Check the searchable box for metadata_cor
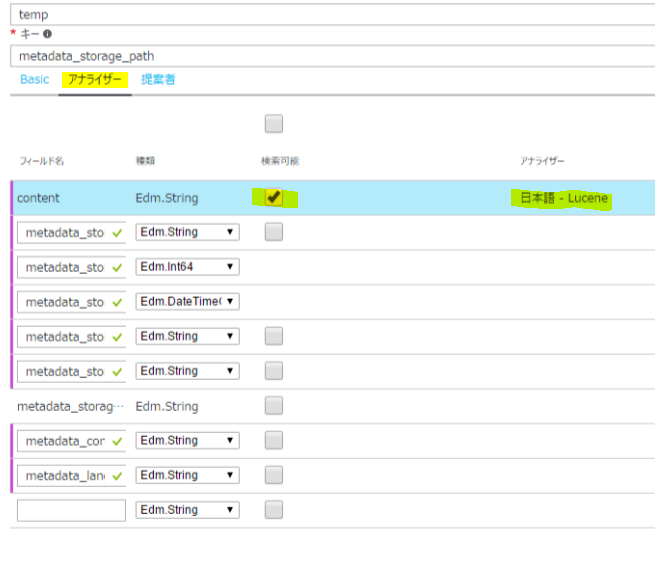Screen dimensions: 655x582 pyautogui.click(x=274, y=440)
